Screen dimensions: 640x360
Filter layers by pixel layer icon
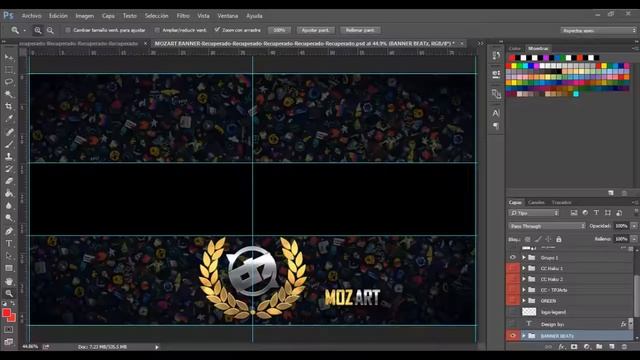[574, 213]
